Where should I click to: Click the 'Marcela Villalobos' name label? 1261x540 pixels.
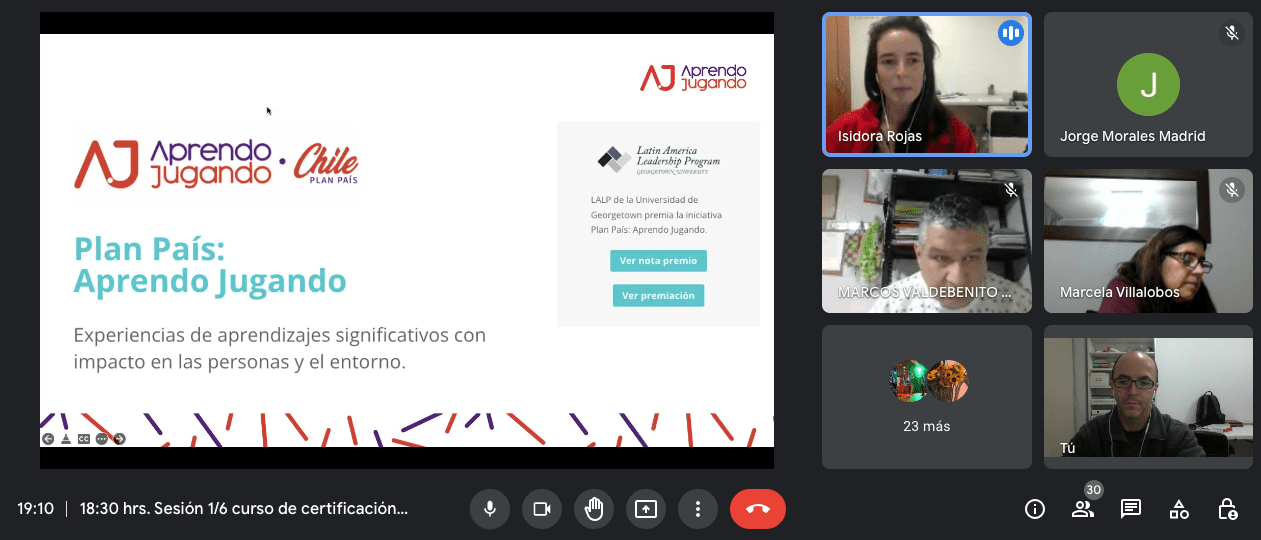pos(1119,293)
